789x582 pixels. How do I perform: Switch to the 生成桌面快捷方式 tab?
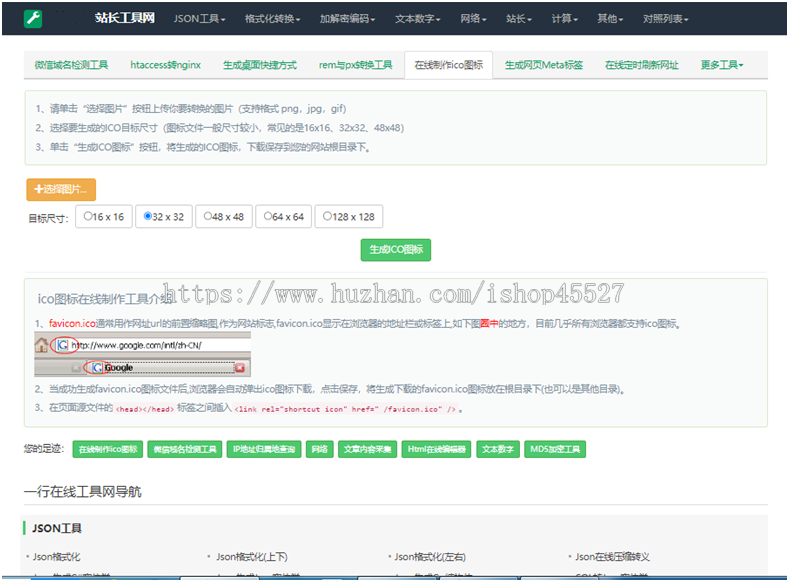[260, 65]
